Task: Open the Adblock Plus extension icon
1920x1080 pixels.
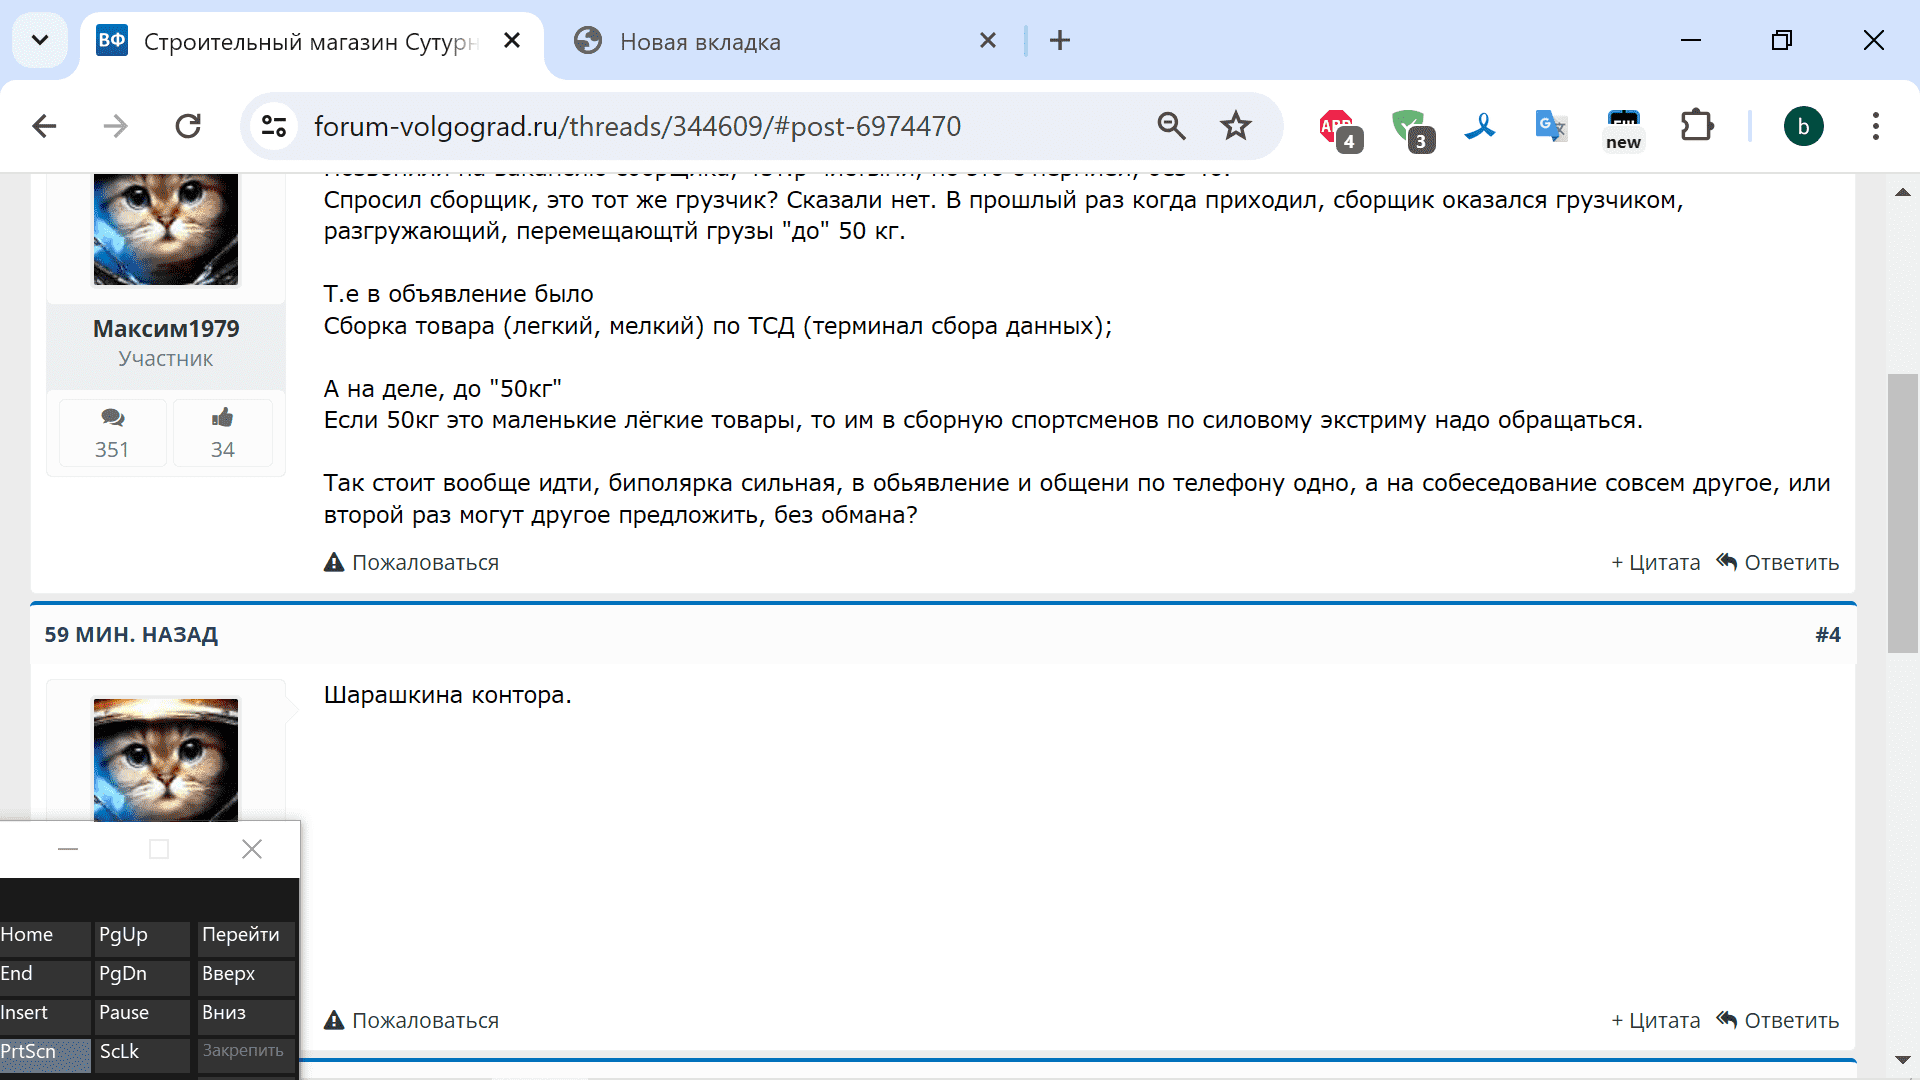Action: click(1337, 127)
